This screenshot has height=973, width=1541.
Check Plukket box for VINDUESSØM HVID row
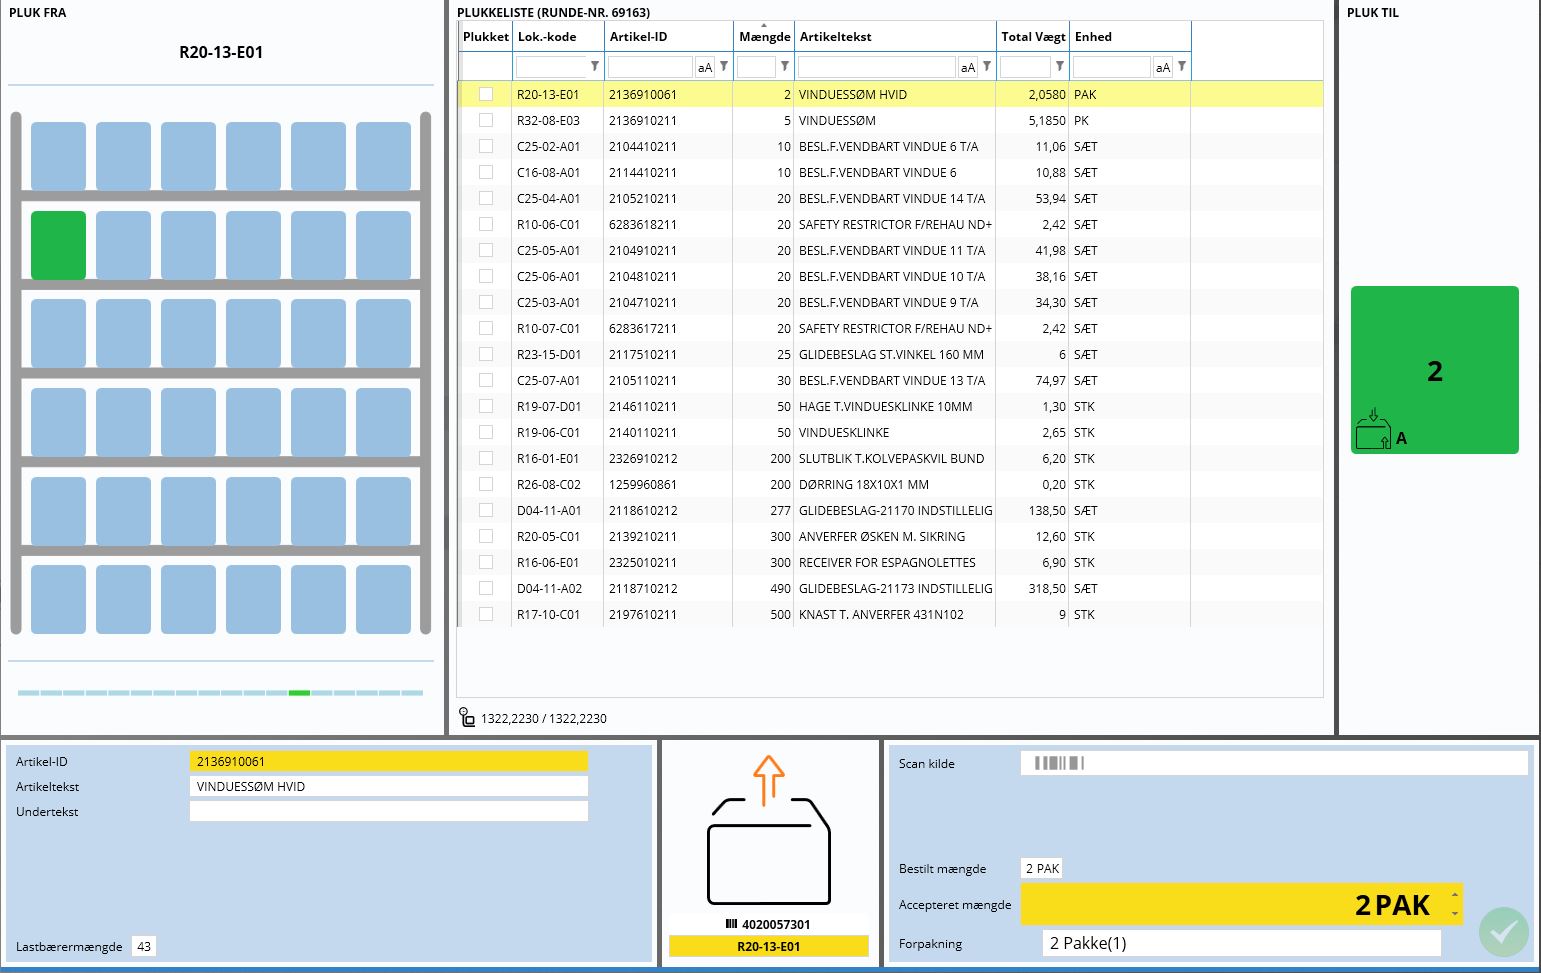point(486,94)
